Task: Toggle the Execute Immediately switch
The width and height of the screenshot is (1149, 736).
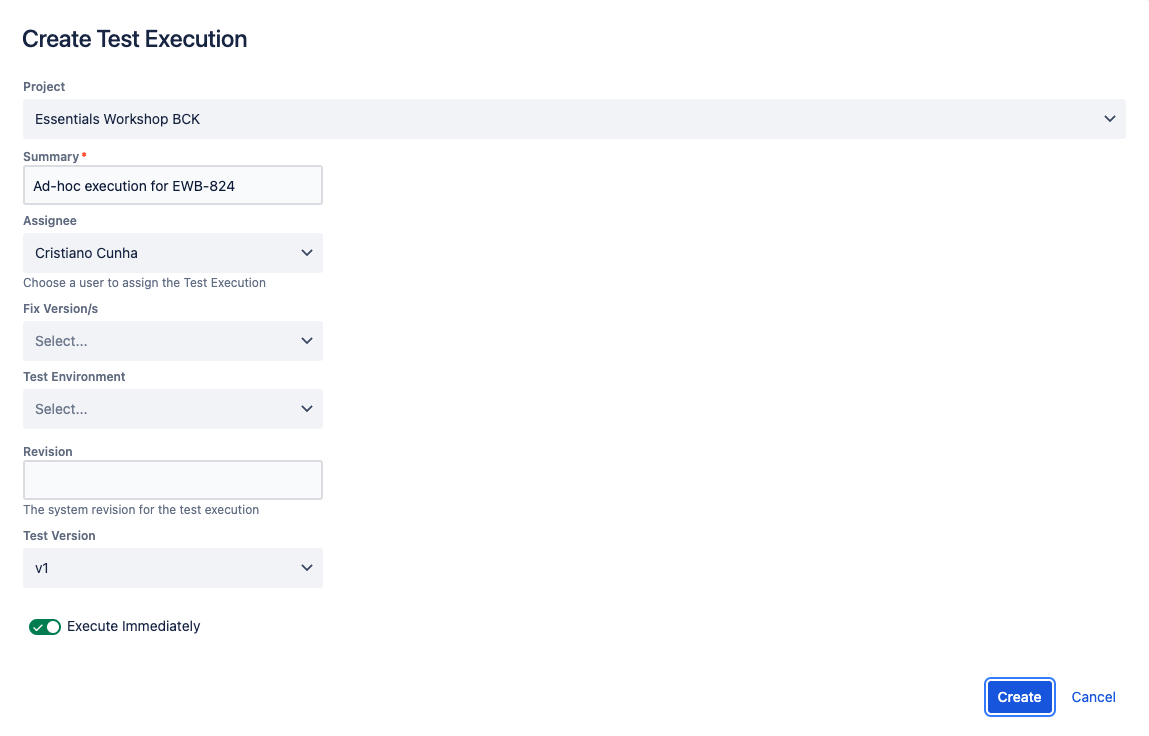Action: [45, 627]
